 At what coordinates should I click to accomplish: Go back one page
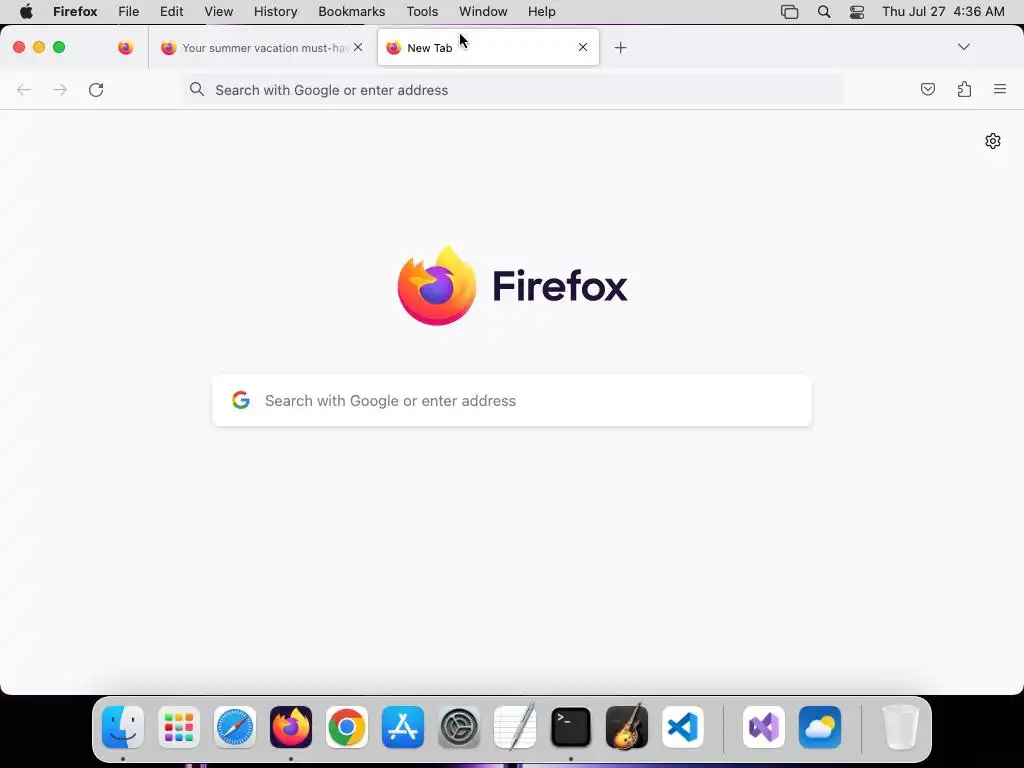[24, 89]
